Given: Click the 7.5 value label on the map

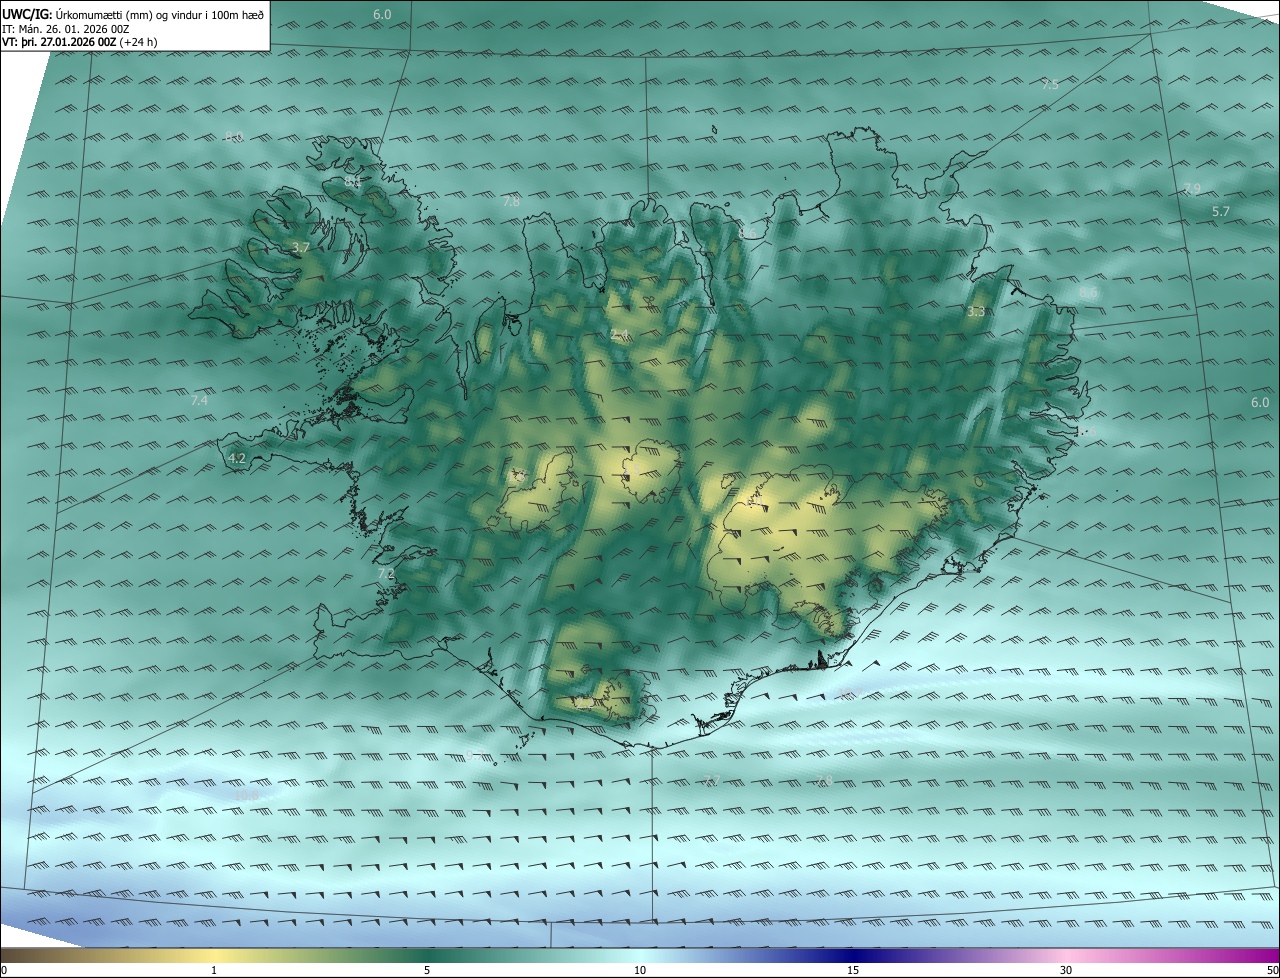Looking at the screenshot, I should point(1050,85).
